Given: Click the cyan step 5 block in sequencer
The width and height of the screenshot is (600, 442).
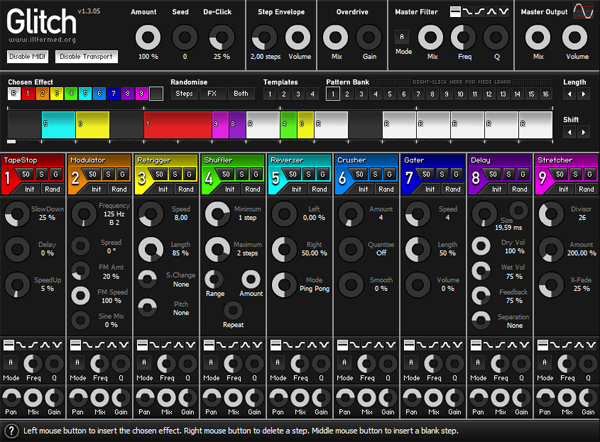Looking at the screenshot, I should click(59, 125).
